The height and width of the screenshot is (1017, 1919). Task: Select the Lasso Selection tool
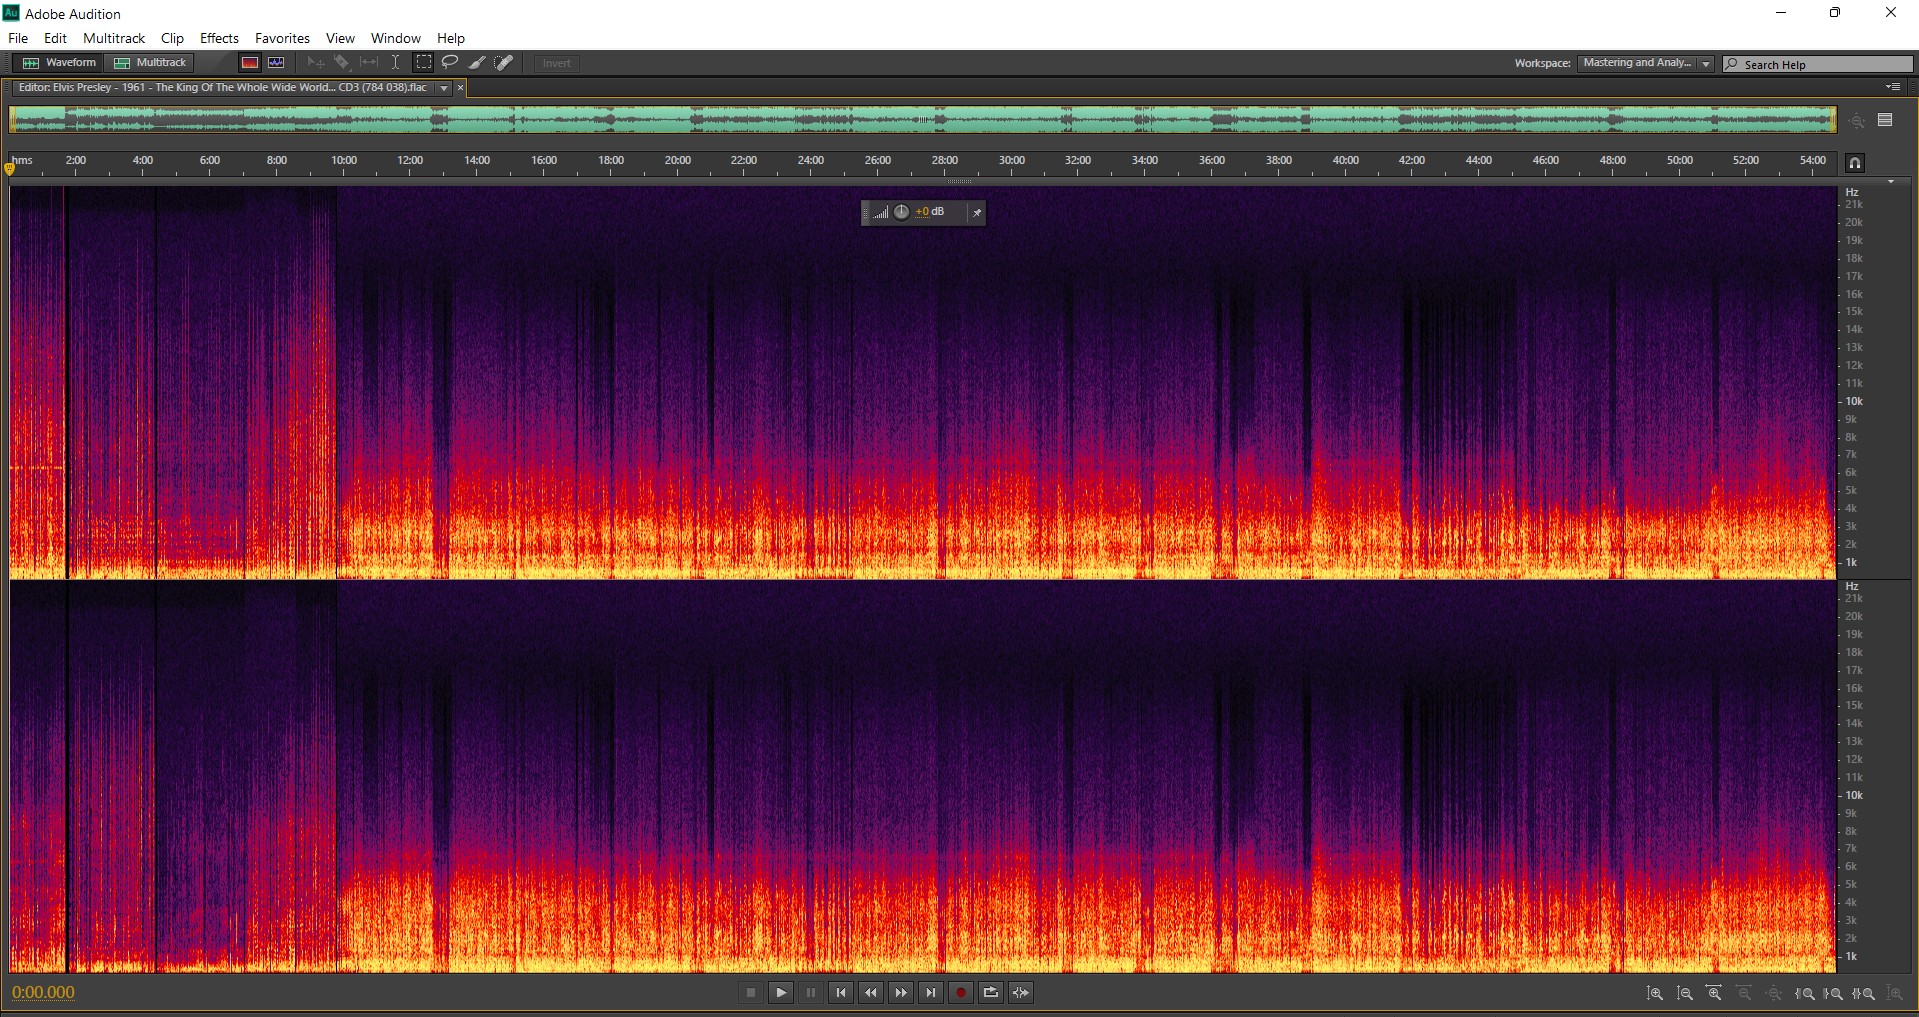click(450, 63)
